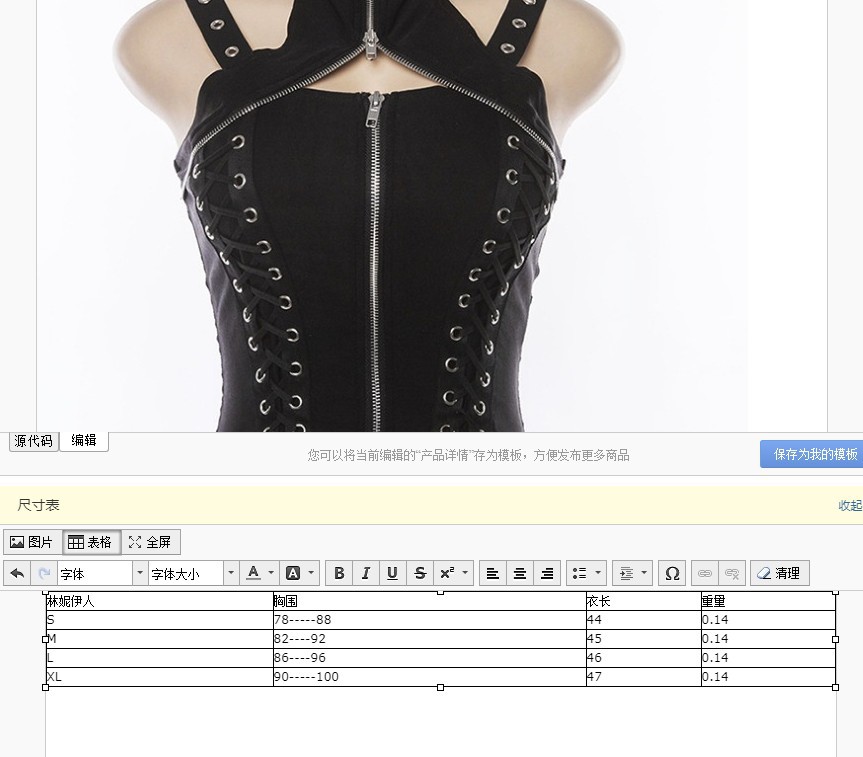Insert bulleted list
The width and height of the screenshot is (863, 757).
coord(580,574)
